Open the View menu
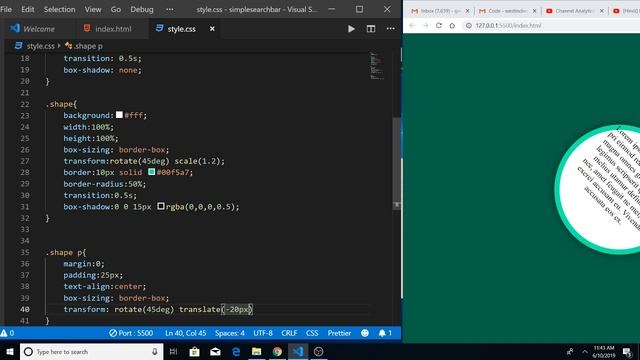 pyautogui.click(x=93, y=9)
